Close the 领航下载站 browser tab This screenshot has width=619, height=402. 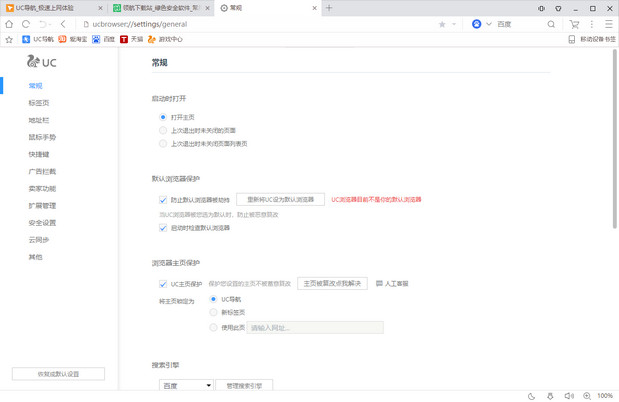tap(207, 8)
